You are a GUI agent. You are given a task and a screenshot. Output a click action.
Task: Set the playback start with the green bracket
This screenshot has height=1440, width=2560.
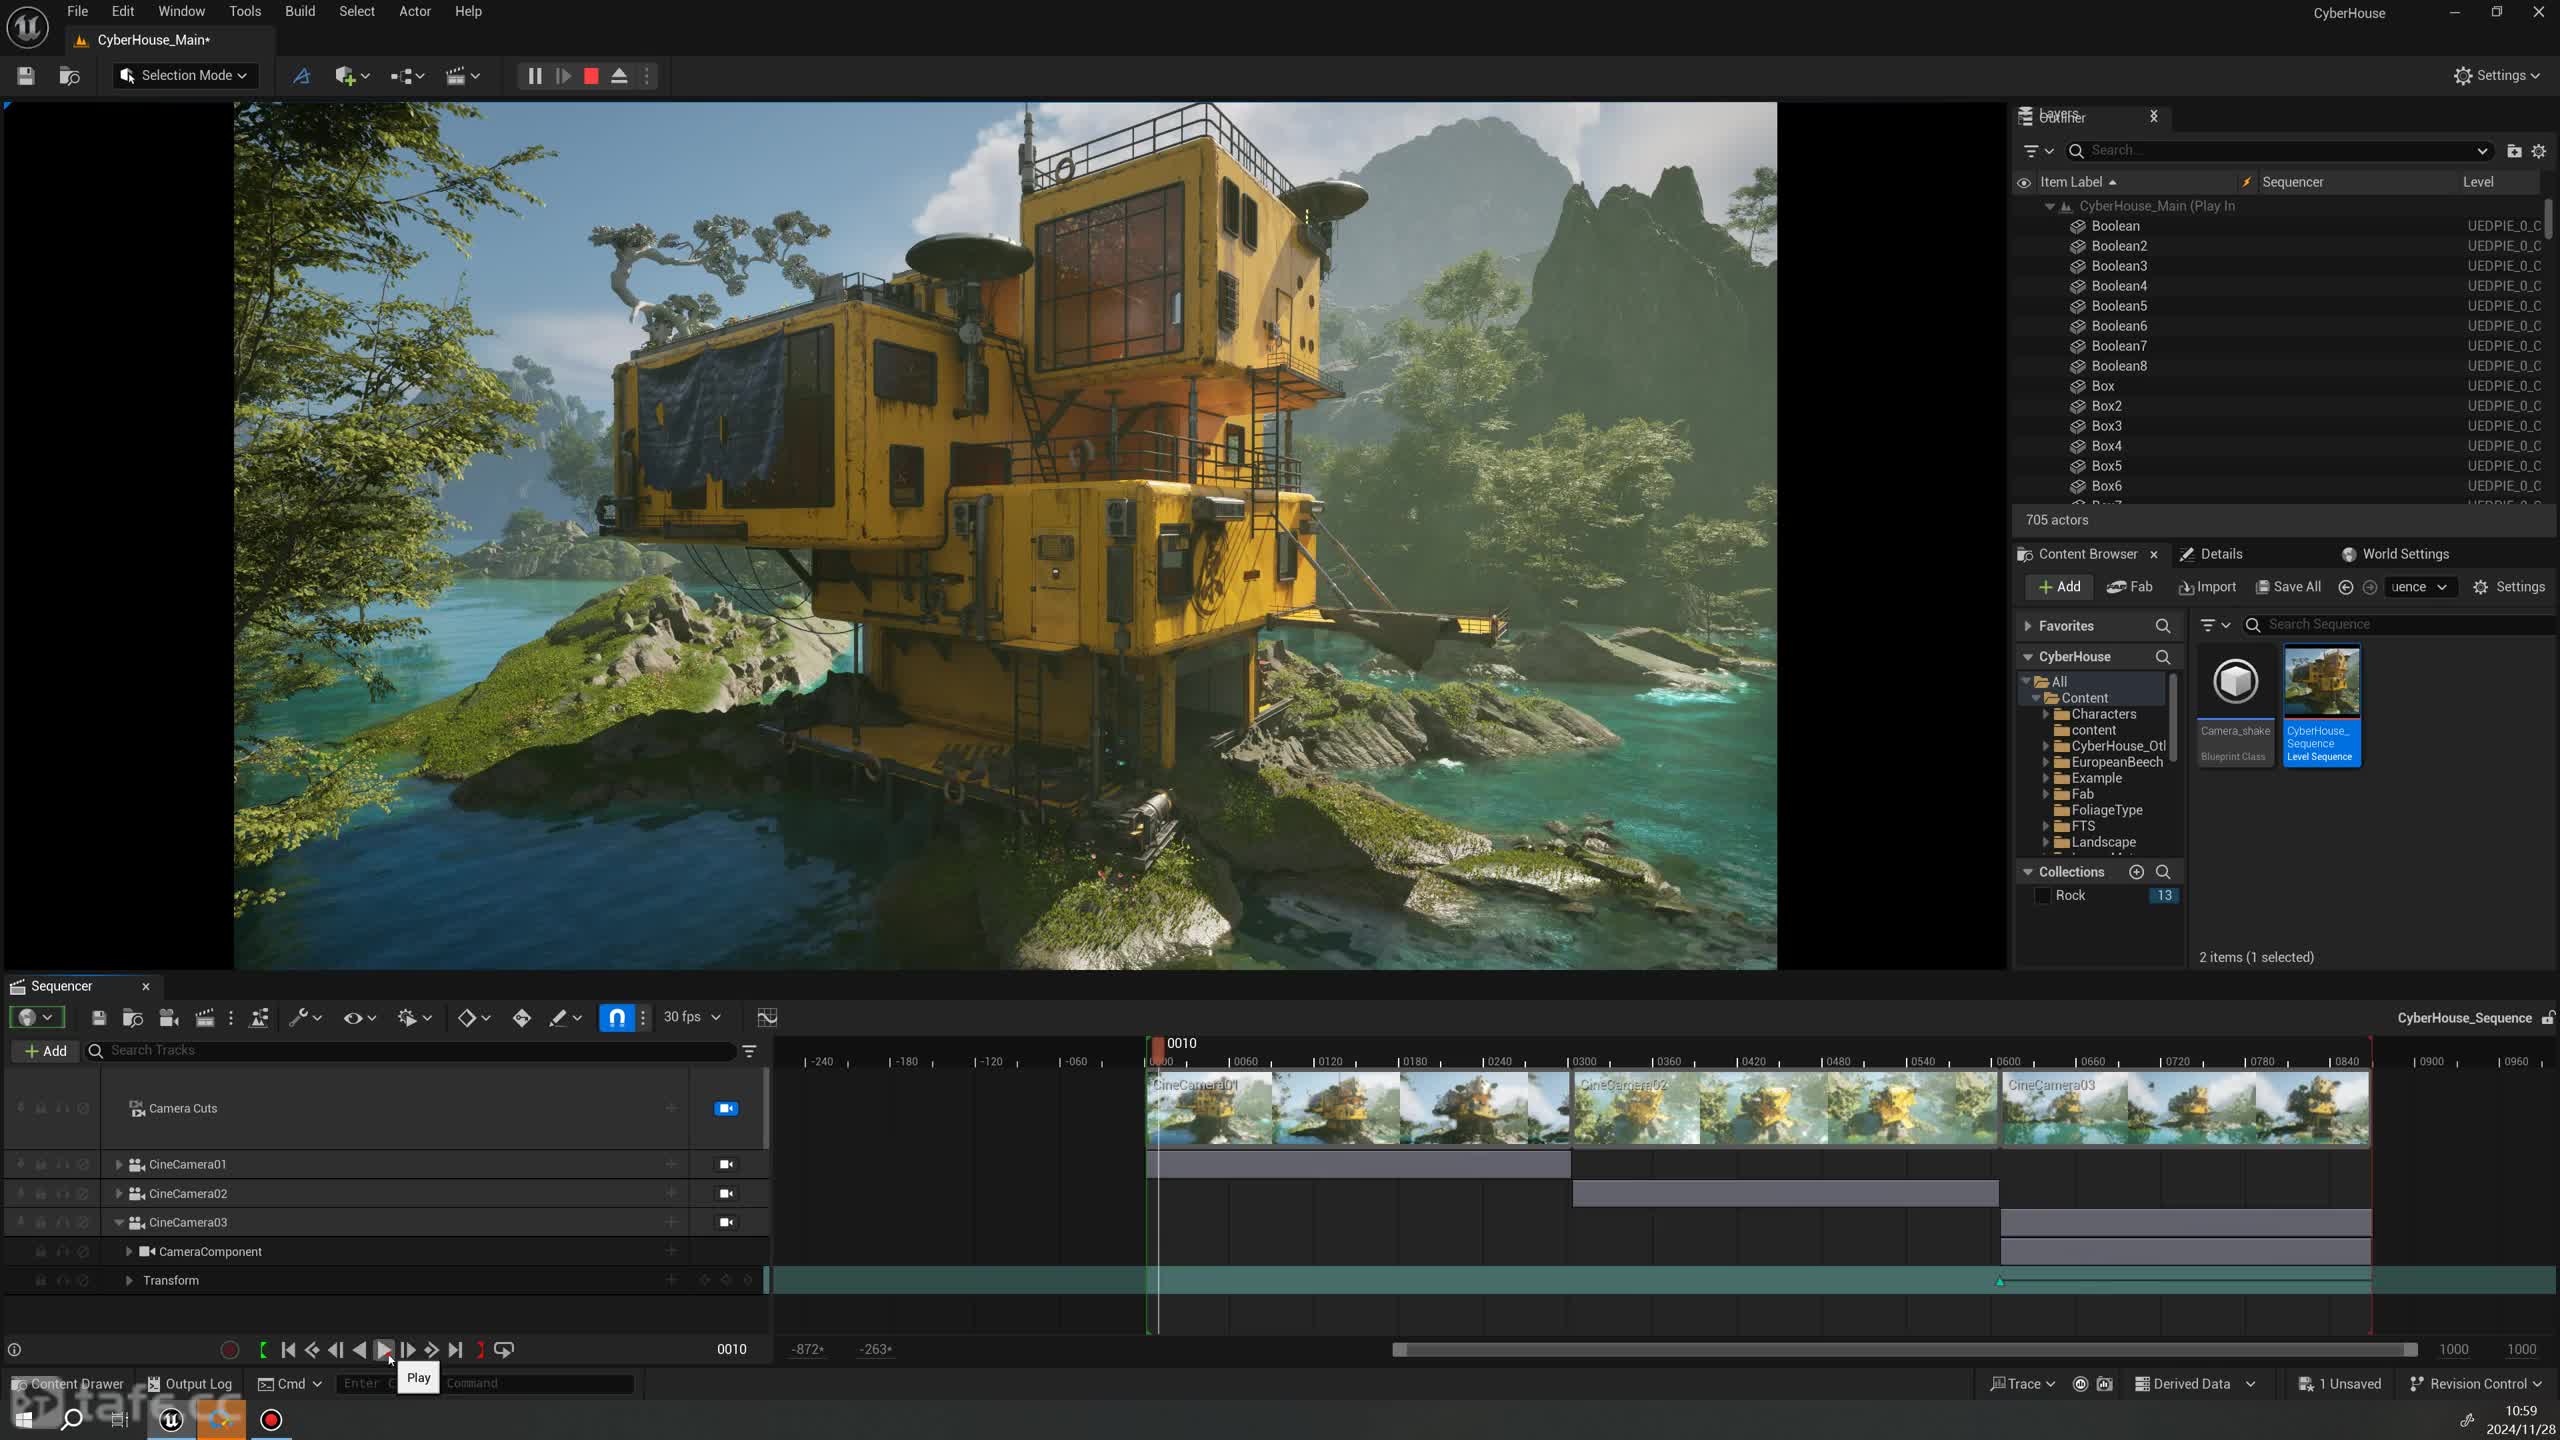pyautogui.click(x=263, y=1350)
